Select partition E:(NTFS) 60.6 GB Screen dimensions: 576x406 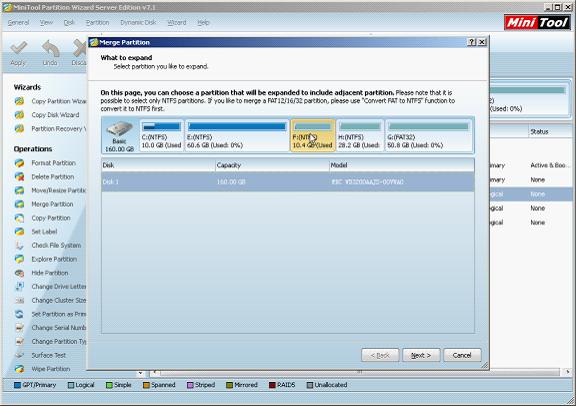pyautogui.click(x=237, y=135)
